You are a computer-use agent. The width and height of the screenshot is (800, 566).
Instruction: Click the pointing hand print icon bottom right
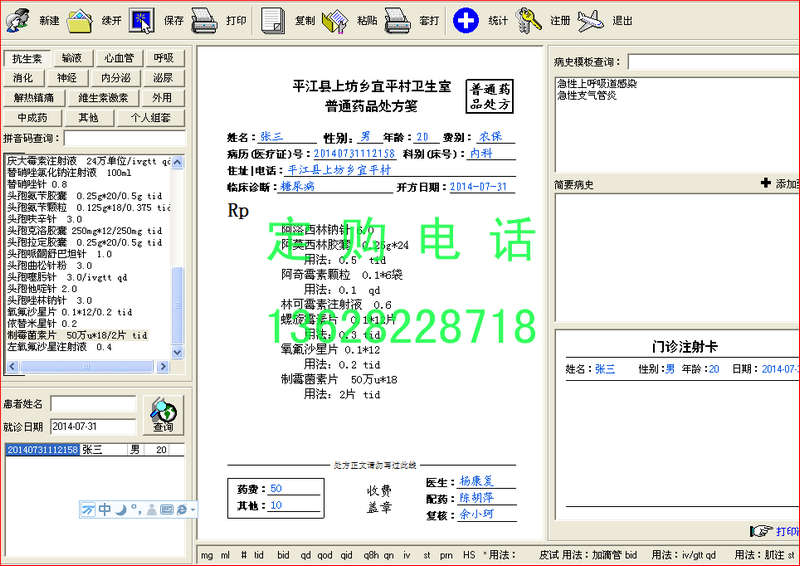[x=761, y=531]
